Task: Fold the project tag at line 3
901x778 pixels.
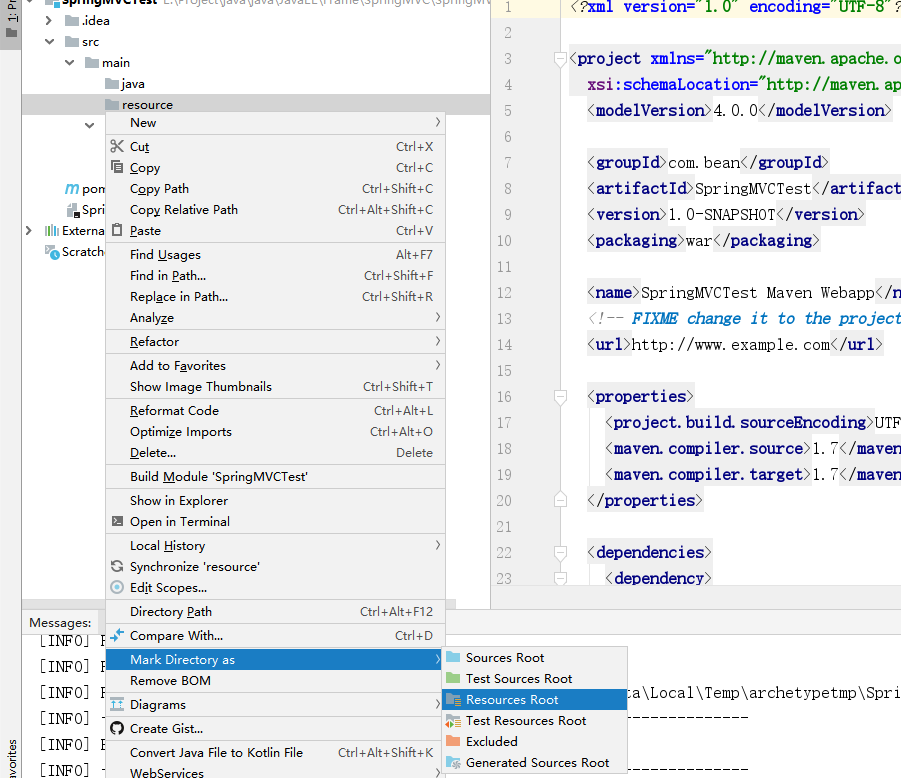Action: pos(560,58)
